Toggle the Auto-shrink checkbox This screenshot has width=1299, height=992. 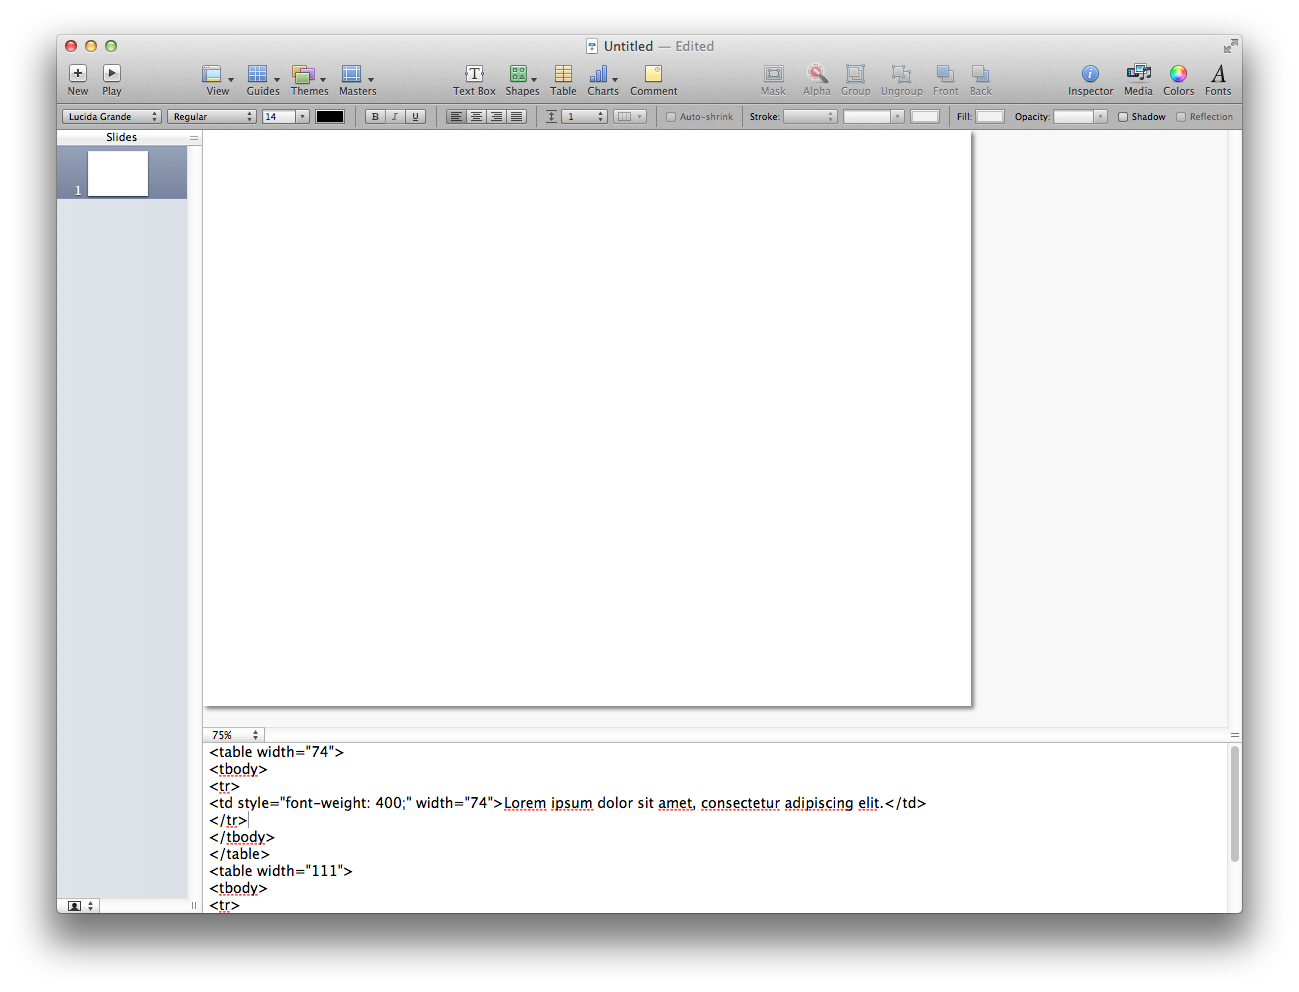671,117
